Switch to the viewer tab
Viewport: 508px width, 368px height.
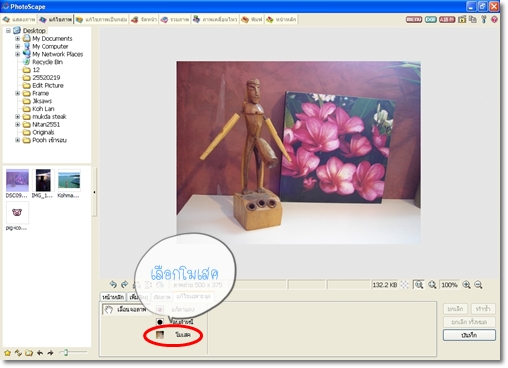(19, 20)
